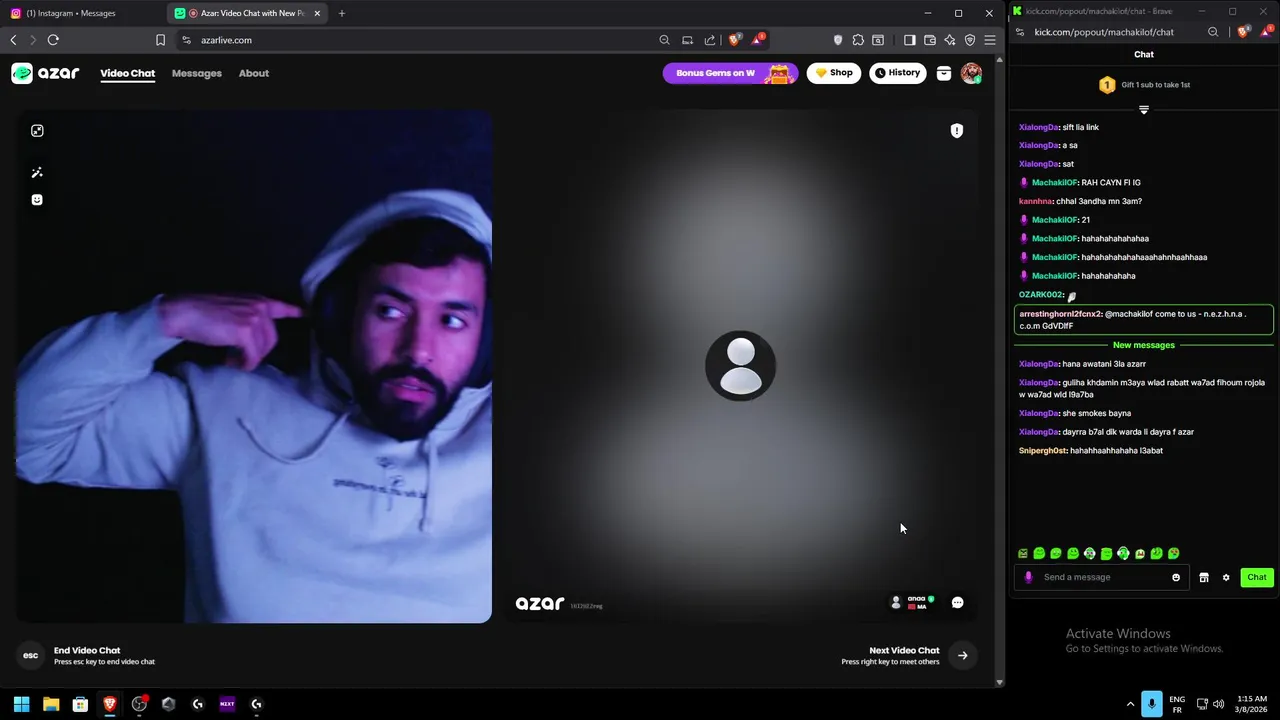Open the Brave VPN shield icon
This screenshot has height=720, width=1280.
(969, 40)
